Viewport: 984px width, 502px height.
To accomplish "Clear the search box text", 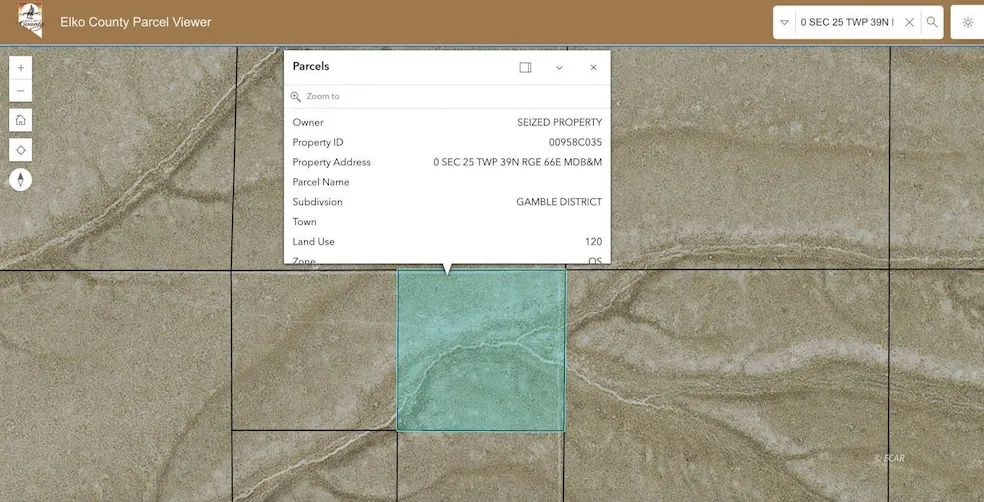I will [x=909, y=22].
